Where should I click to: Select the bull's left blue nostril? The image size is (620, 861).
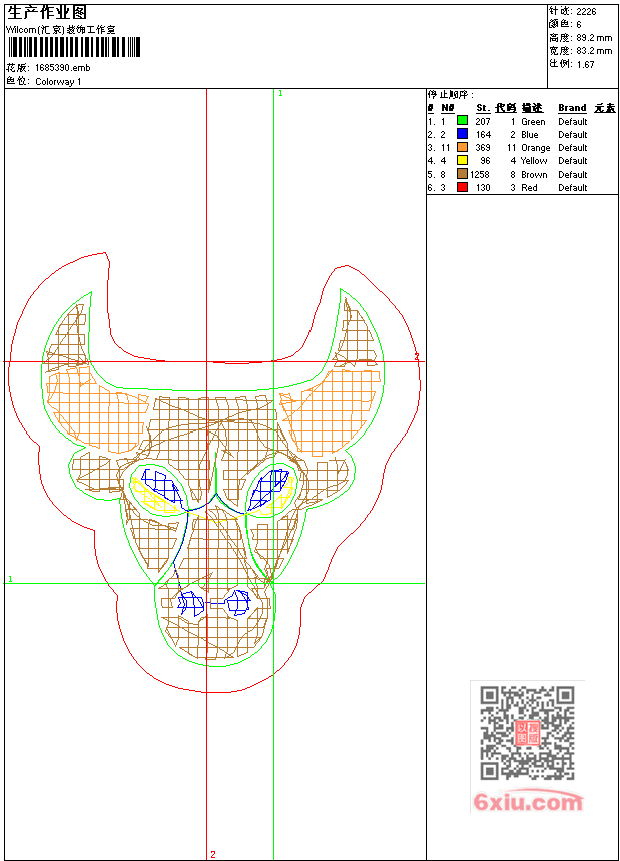pyautogui.click(x=188, y=602)
